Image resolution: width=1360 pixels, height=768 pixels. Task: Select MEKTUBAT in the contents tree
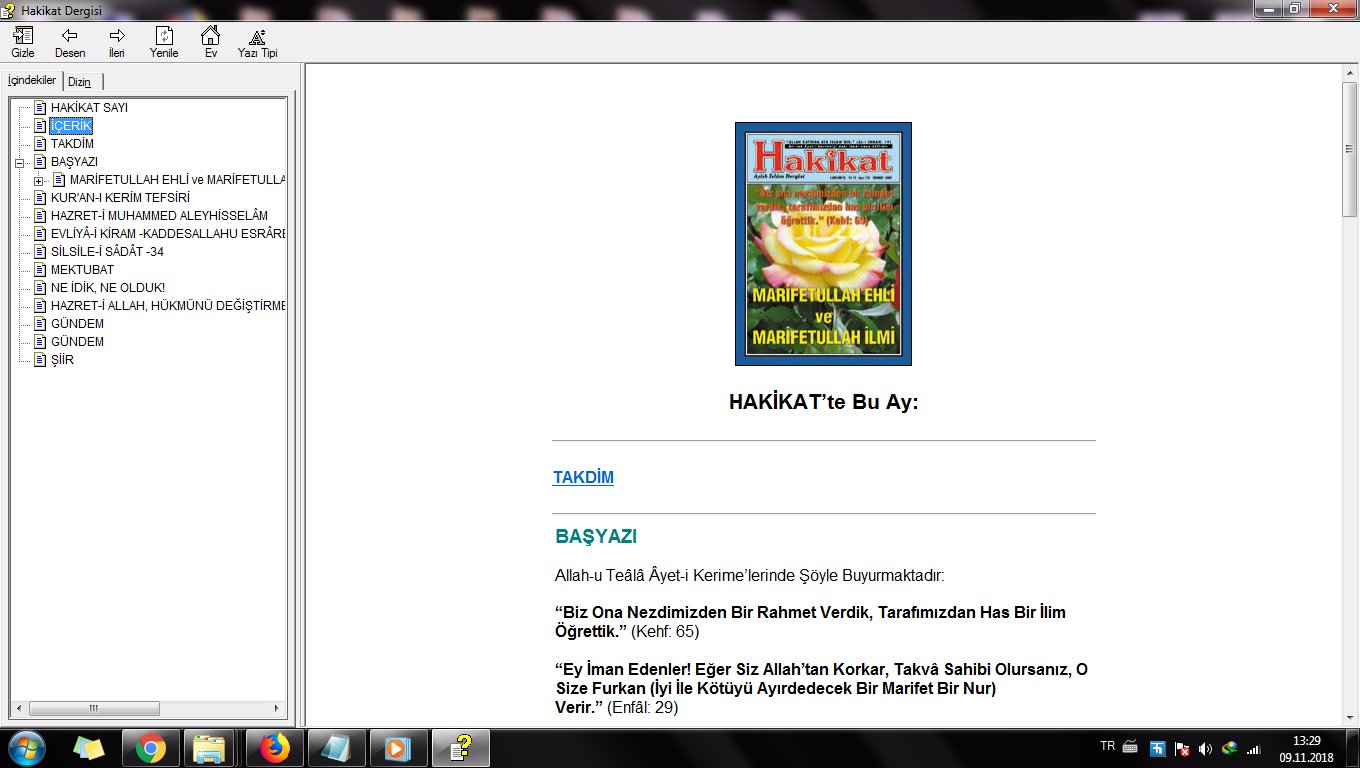(82, 270)
